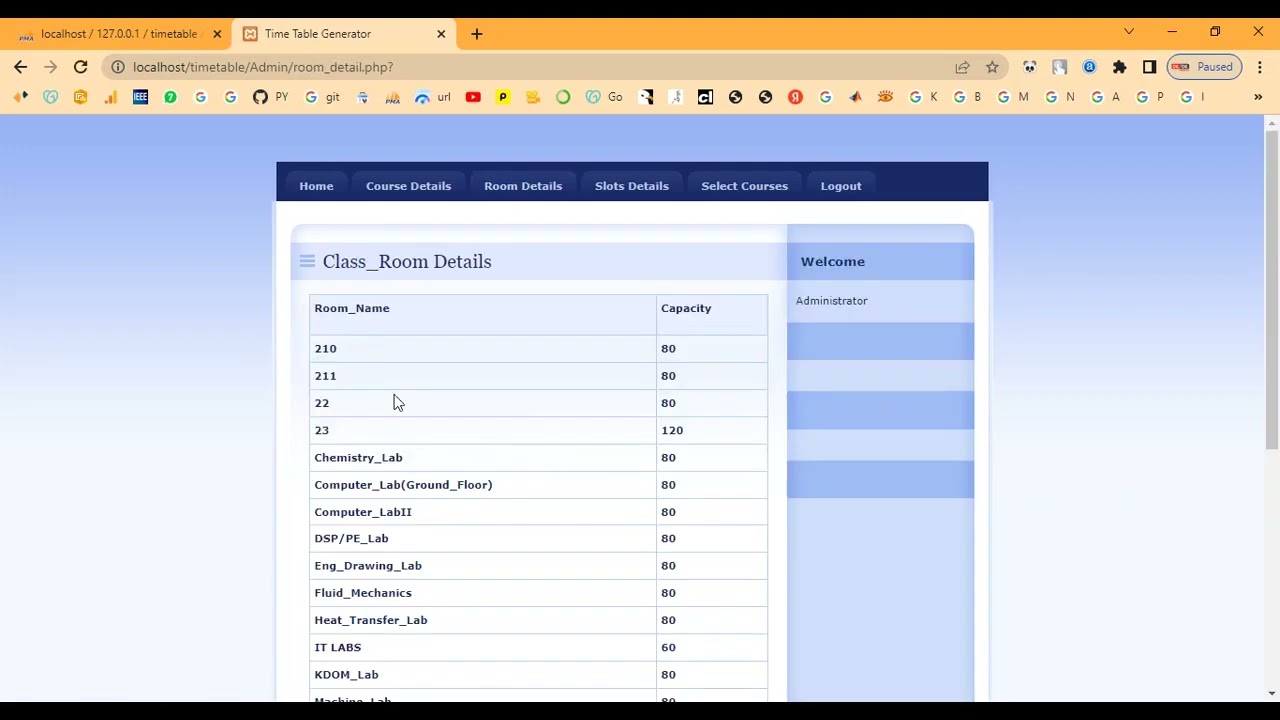The width and height of the screenshot is (1280, 720).
Task: Select the DSP/PE_Lab row
Action: 538,538
